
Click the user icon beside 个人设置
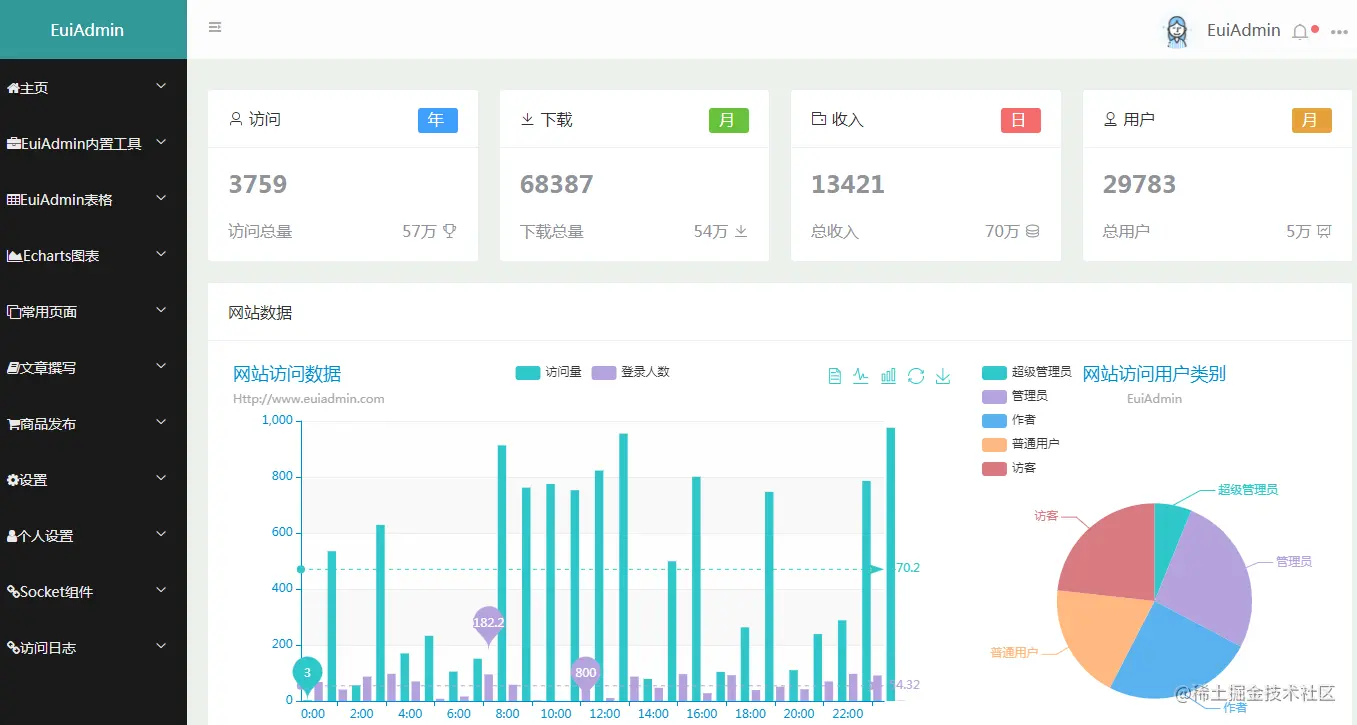point(12,536)
